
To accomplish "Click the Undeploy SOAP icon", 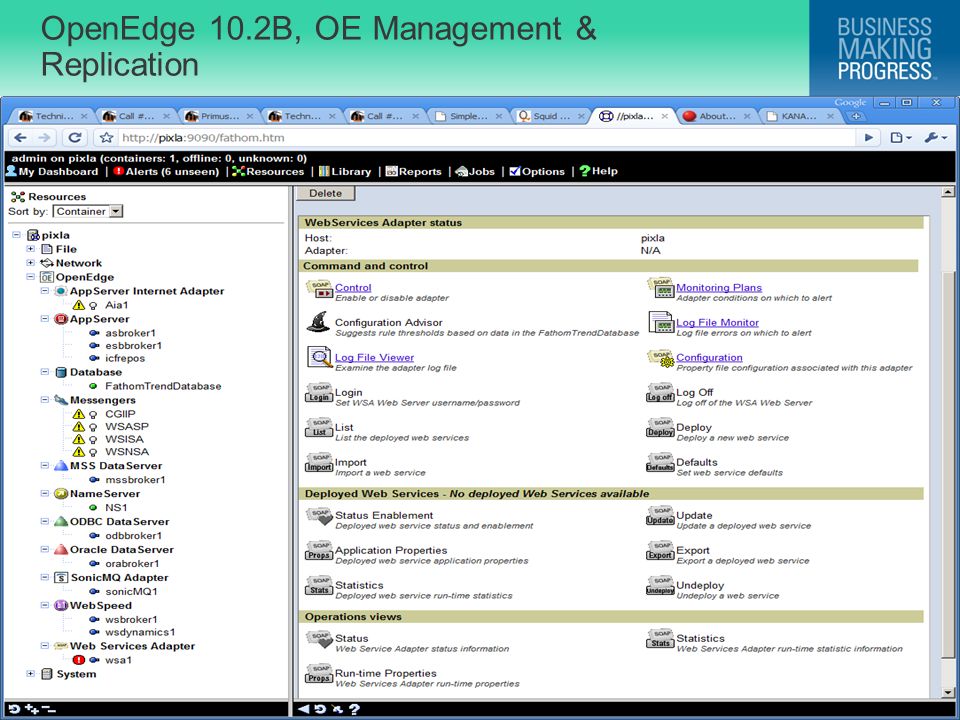I will tap(661, 586).
